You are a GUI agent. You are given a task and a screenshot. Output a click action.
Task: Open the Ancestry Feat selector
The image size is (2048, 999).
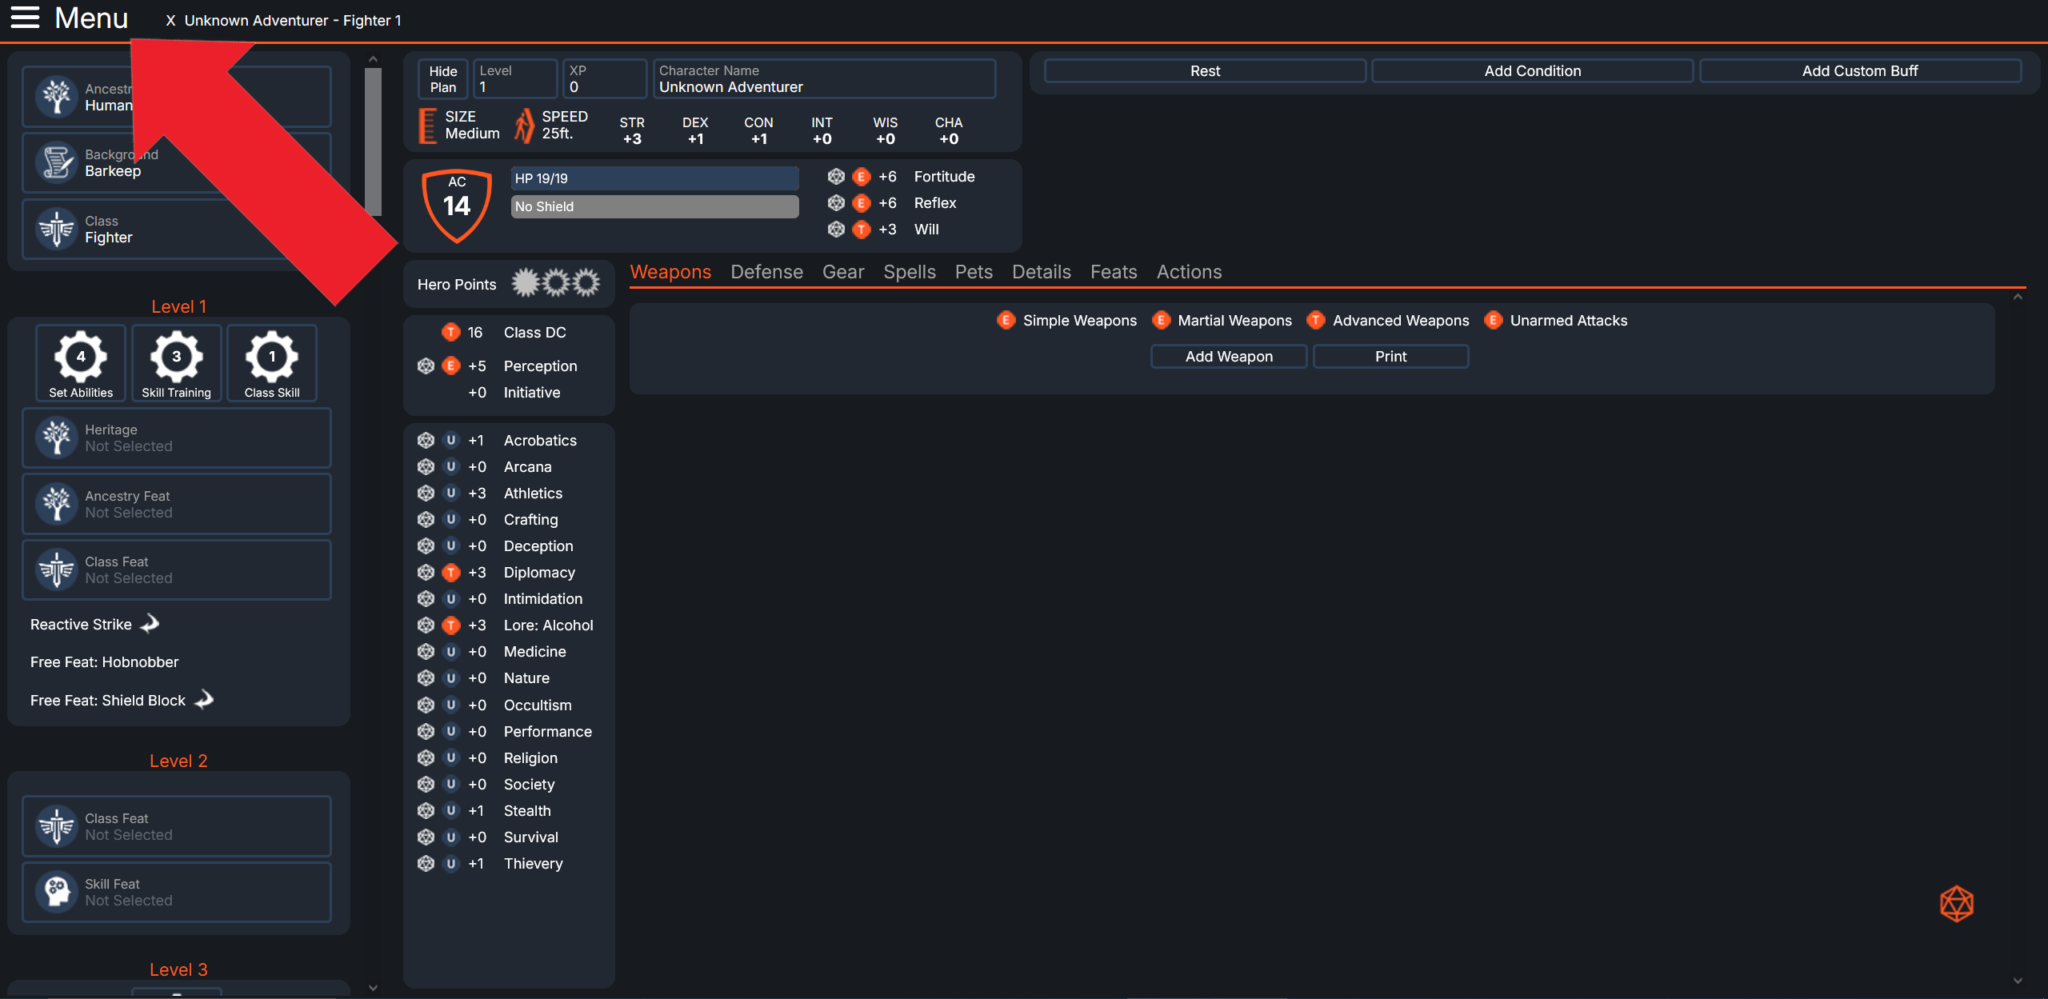pos(176,504)
